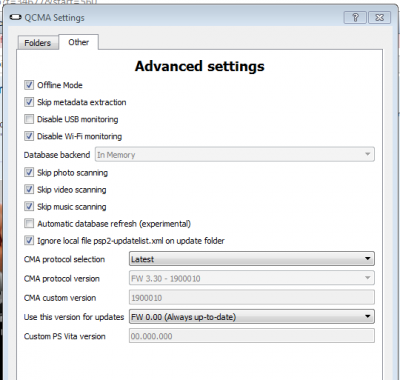The height and width of the screenshot is (380, 400).
Task: Click the CMA custom version label
Action: click(x=60, y=298)
